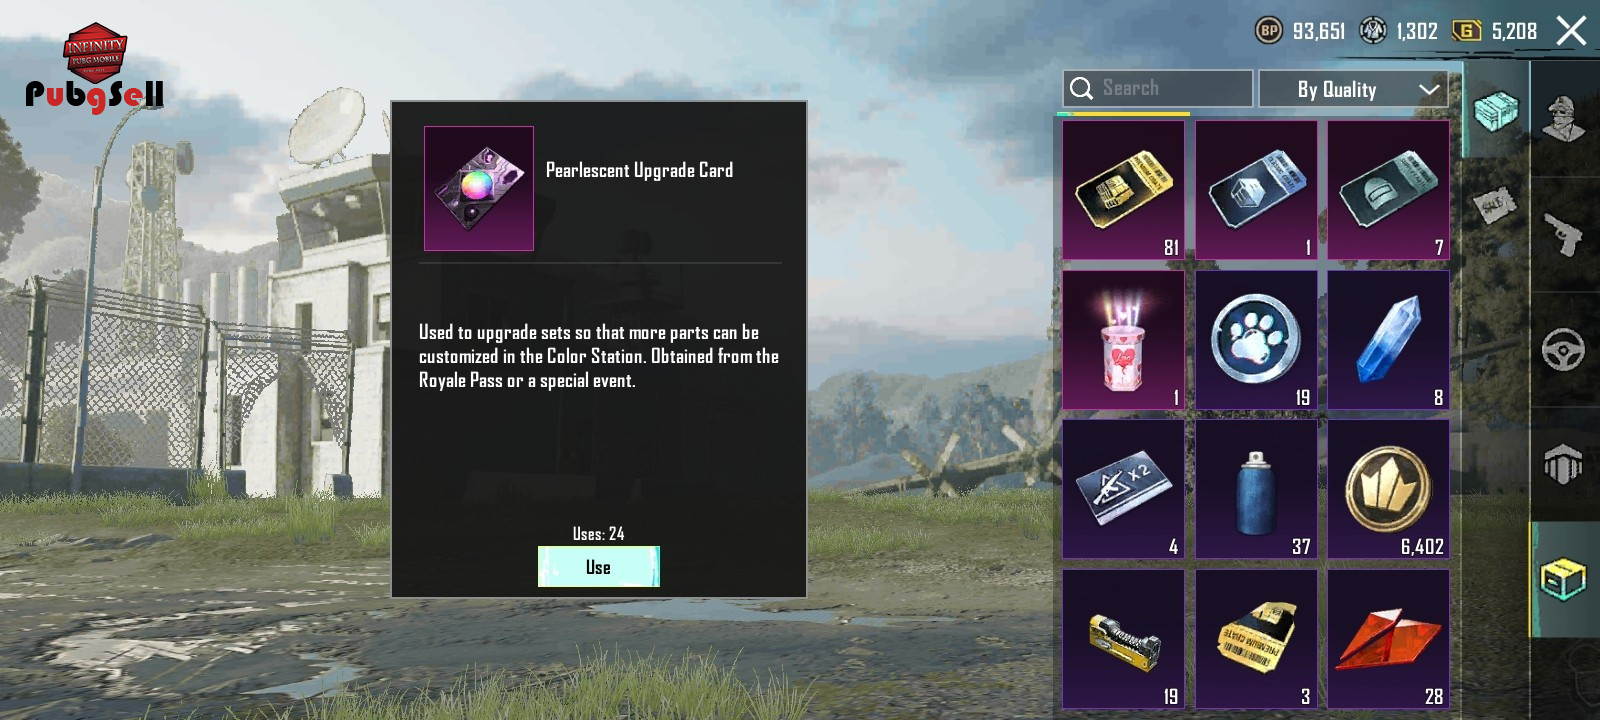
Task: Select the pink heart popcorn item
Action: point(1123,340)
